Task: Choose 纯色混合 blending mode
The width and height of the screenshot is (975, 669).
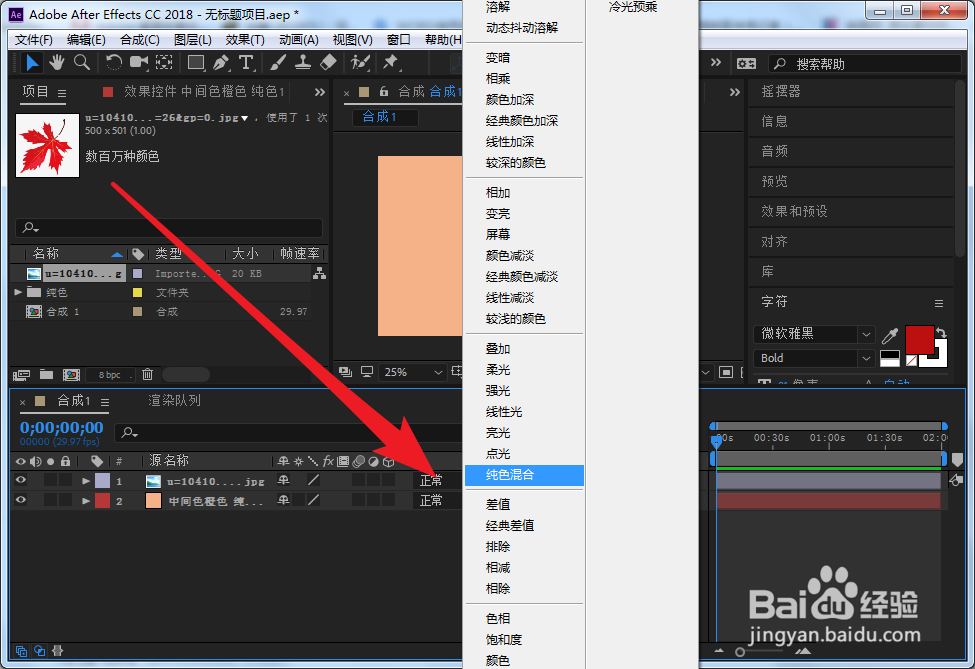Action: (524, 475)
